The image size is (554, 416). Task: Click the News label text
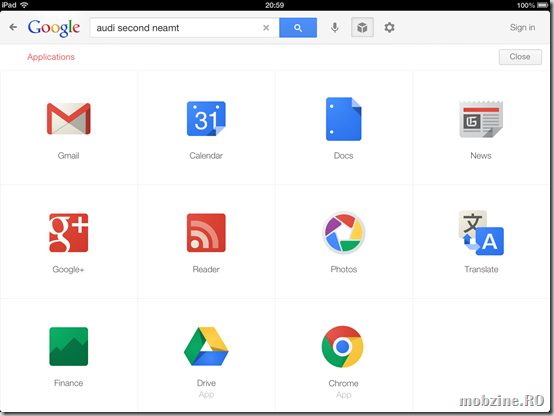click(x=481, y=156)
